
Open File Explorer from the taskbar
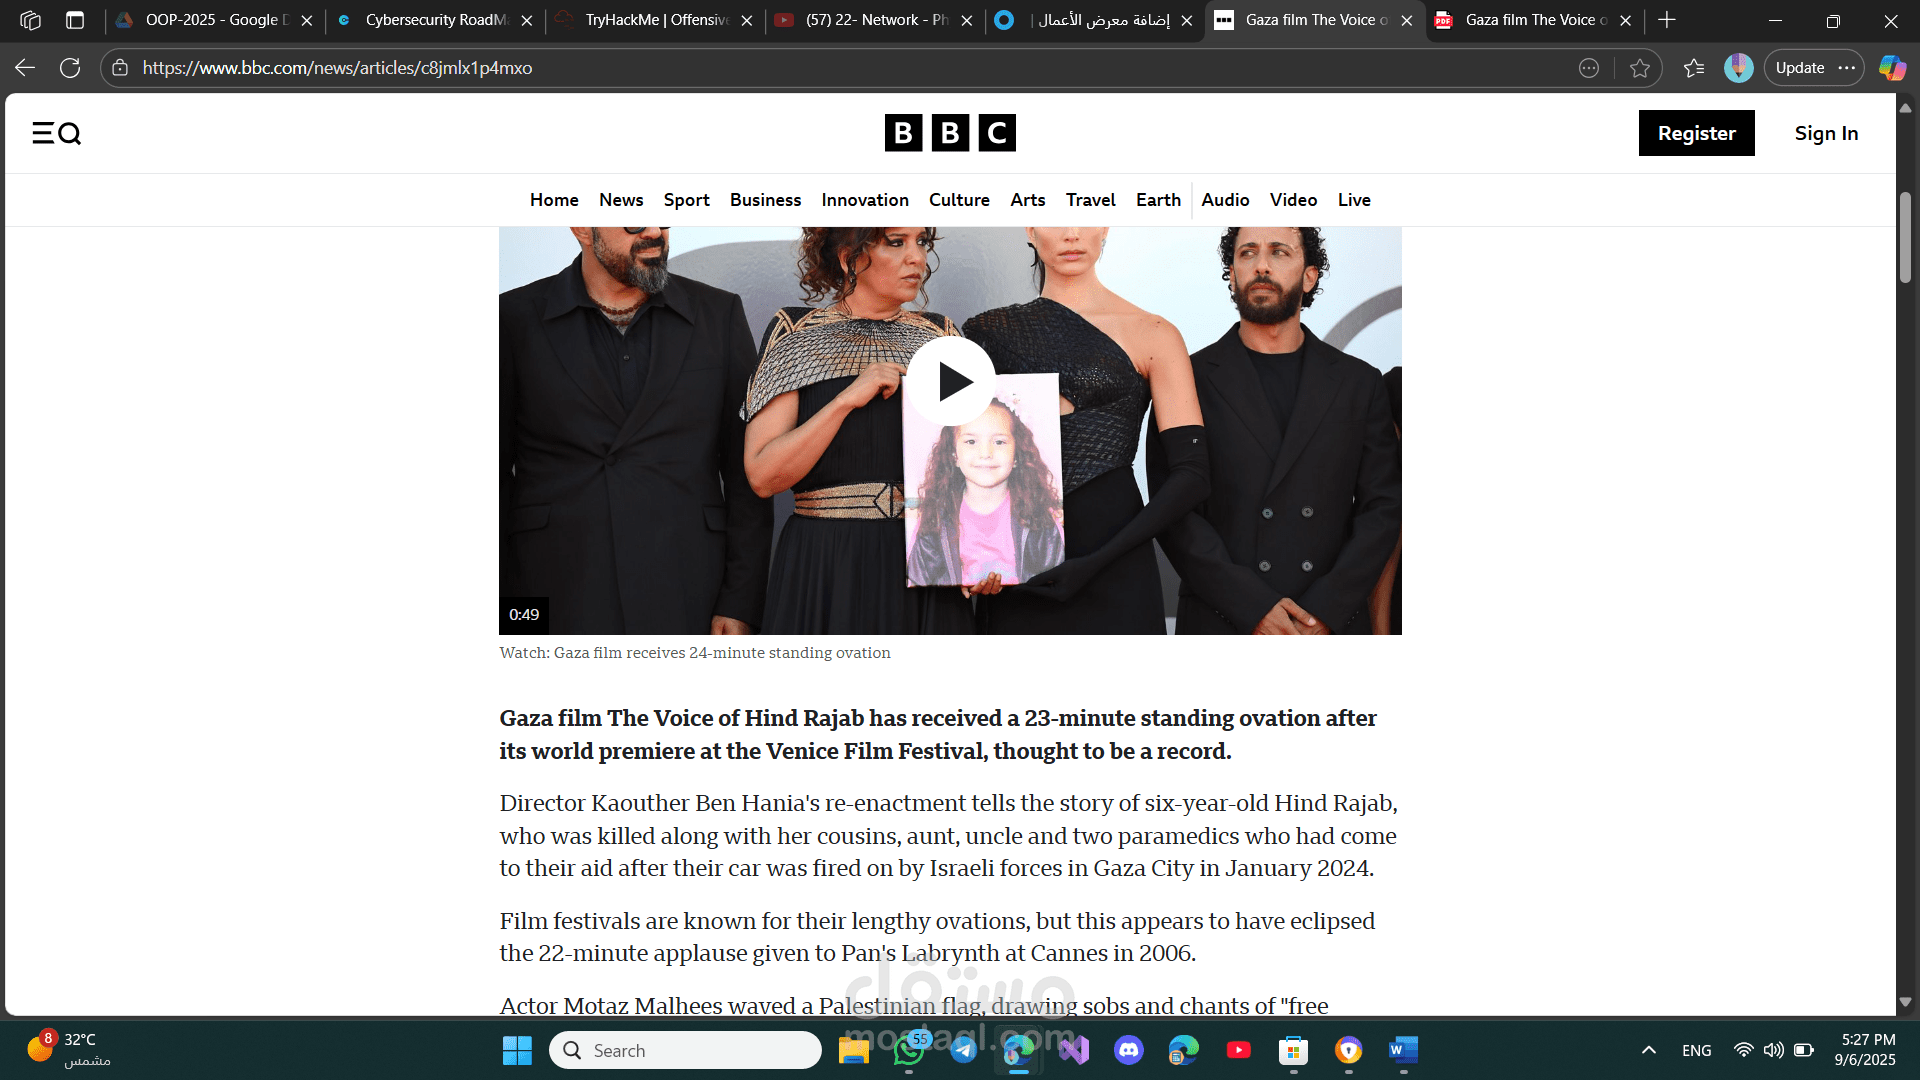853,1051
